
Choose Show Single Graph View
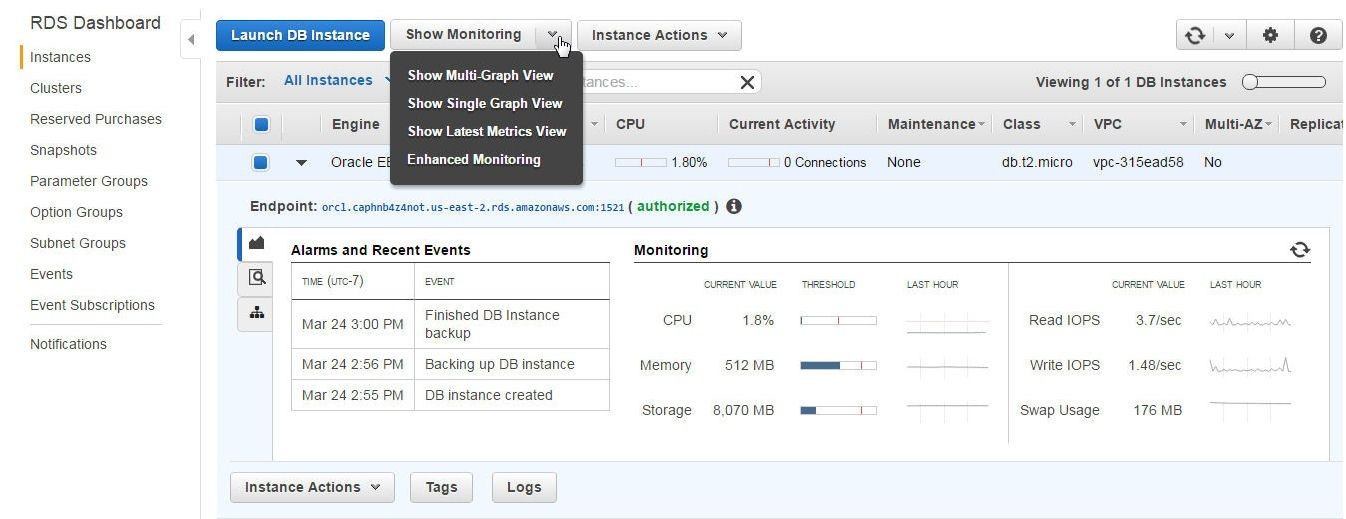pyautogui.click(x=485, y=103)
